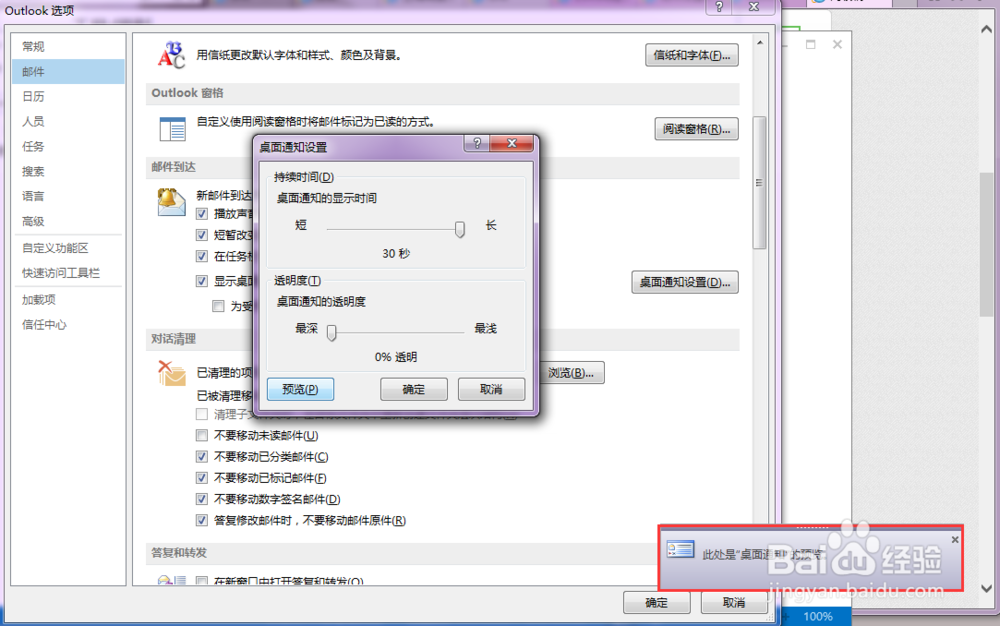Click the 100% zoom indicator in background window
The width and height of the screenshot is (1000, 626).
point(818,616)
